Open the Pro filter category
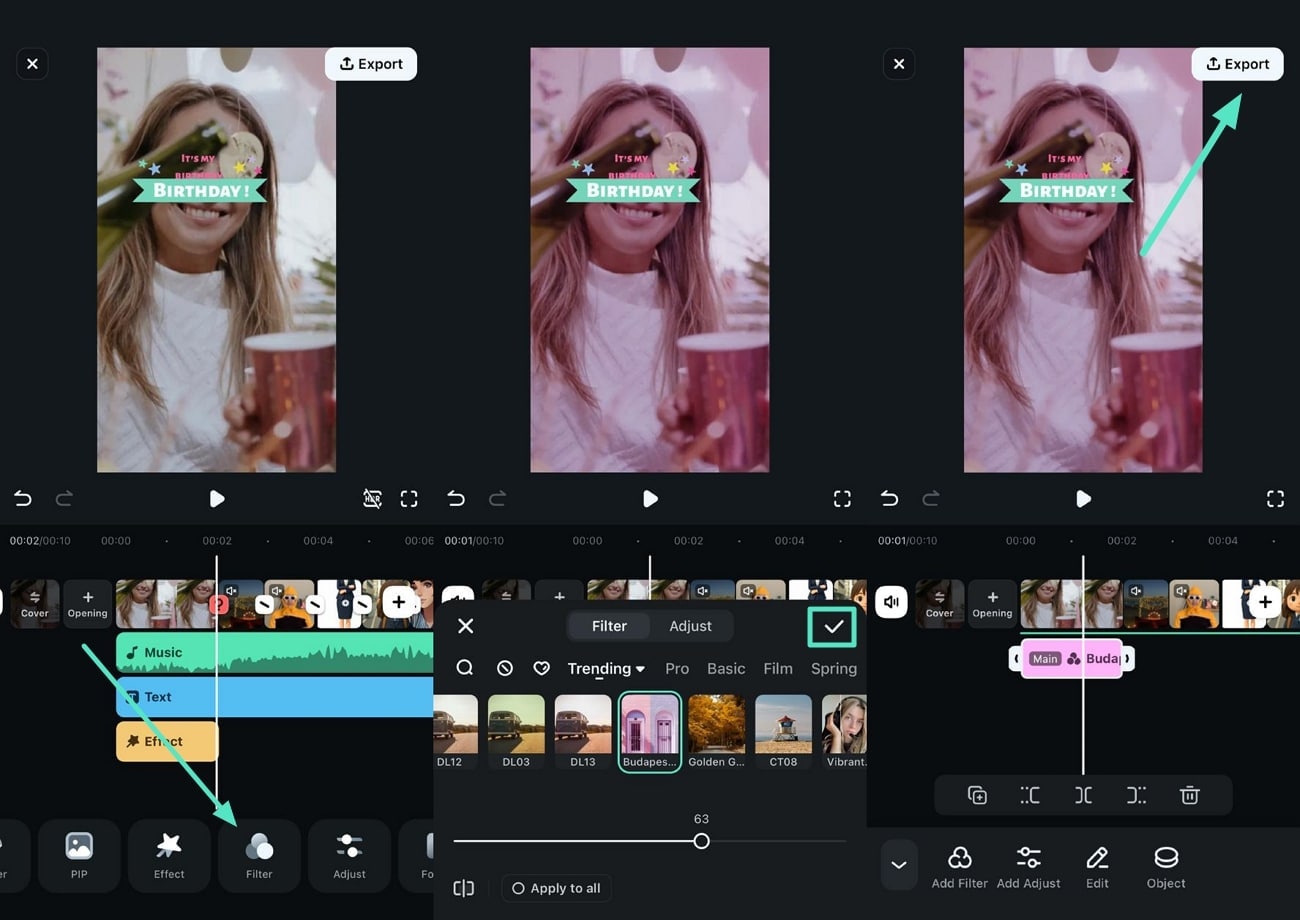 click(677, 669)
